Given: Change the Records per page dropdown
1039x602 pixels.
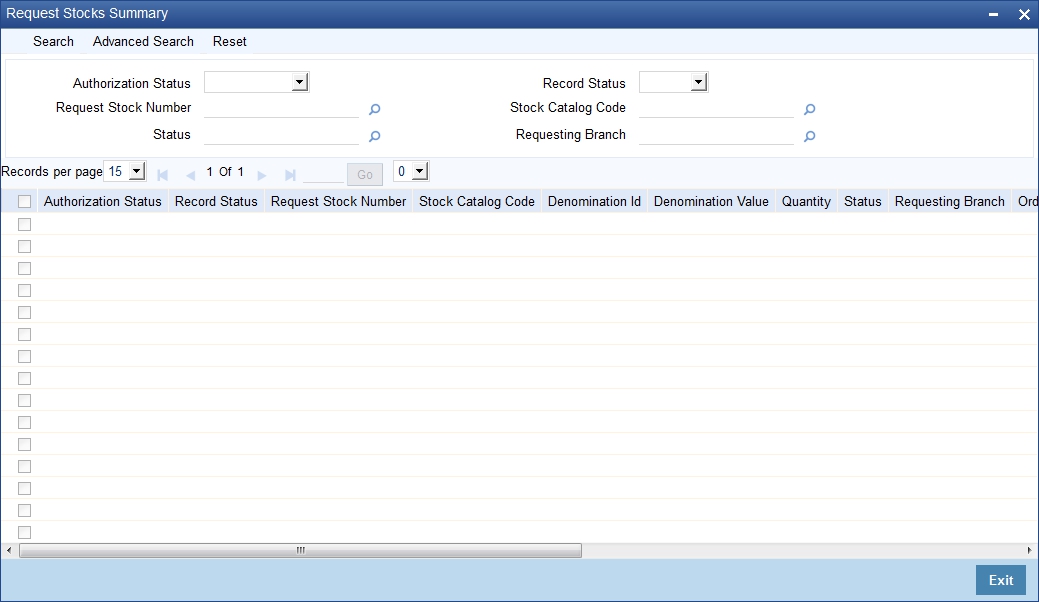Looking at the screenshot, I should pos(125,172).
